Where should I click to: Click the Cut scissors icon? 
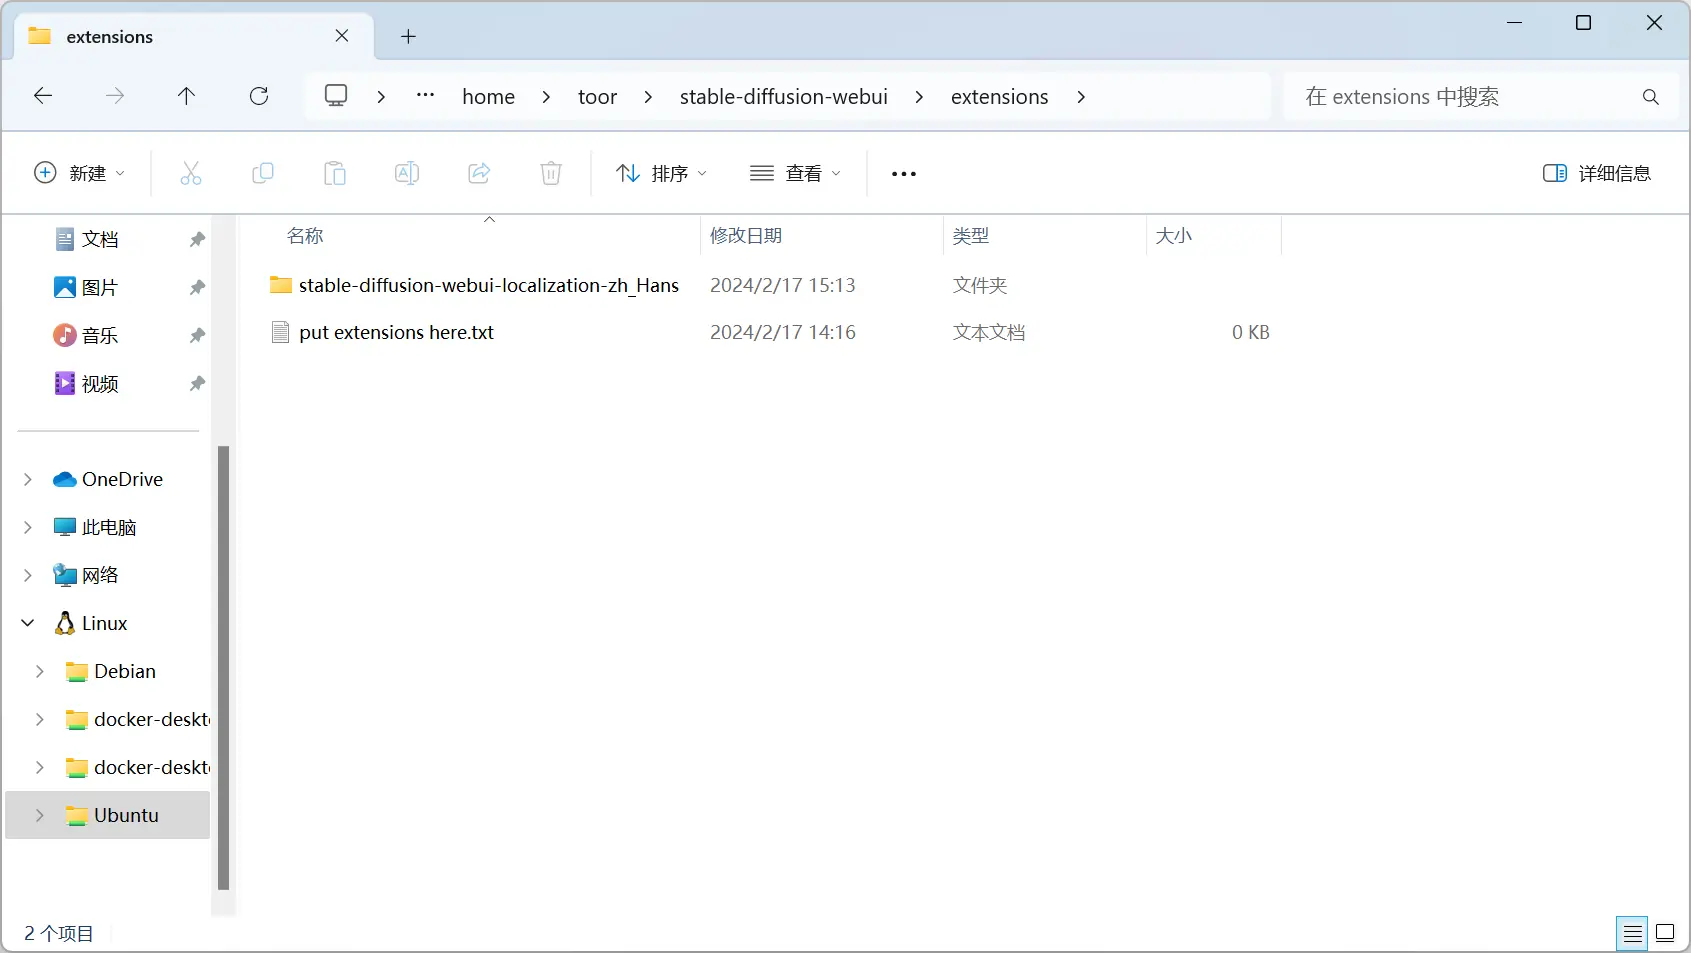click(x=191, y=173)
